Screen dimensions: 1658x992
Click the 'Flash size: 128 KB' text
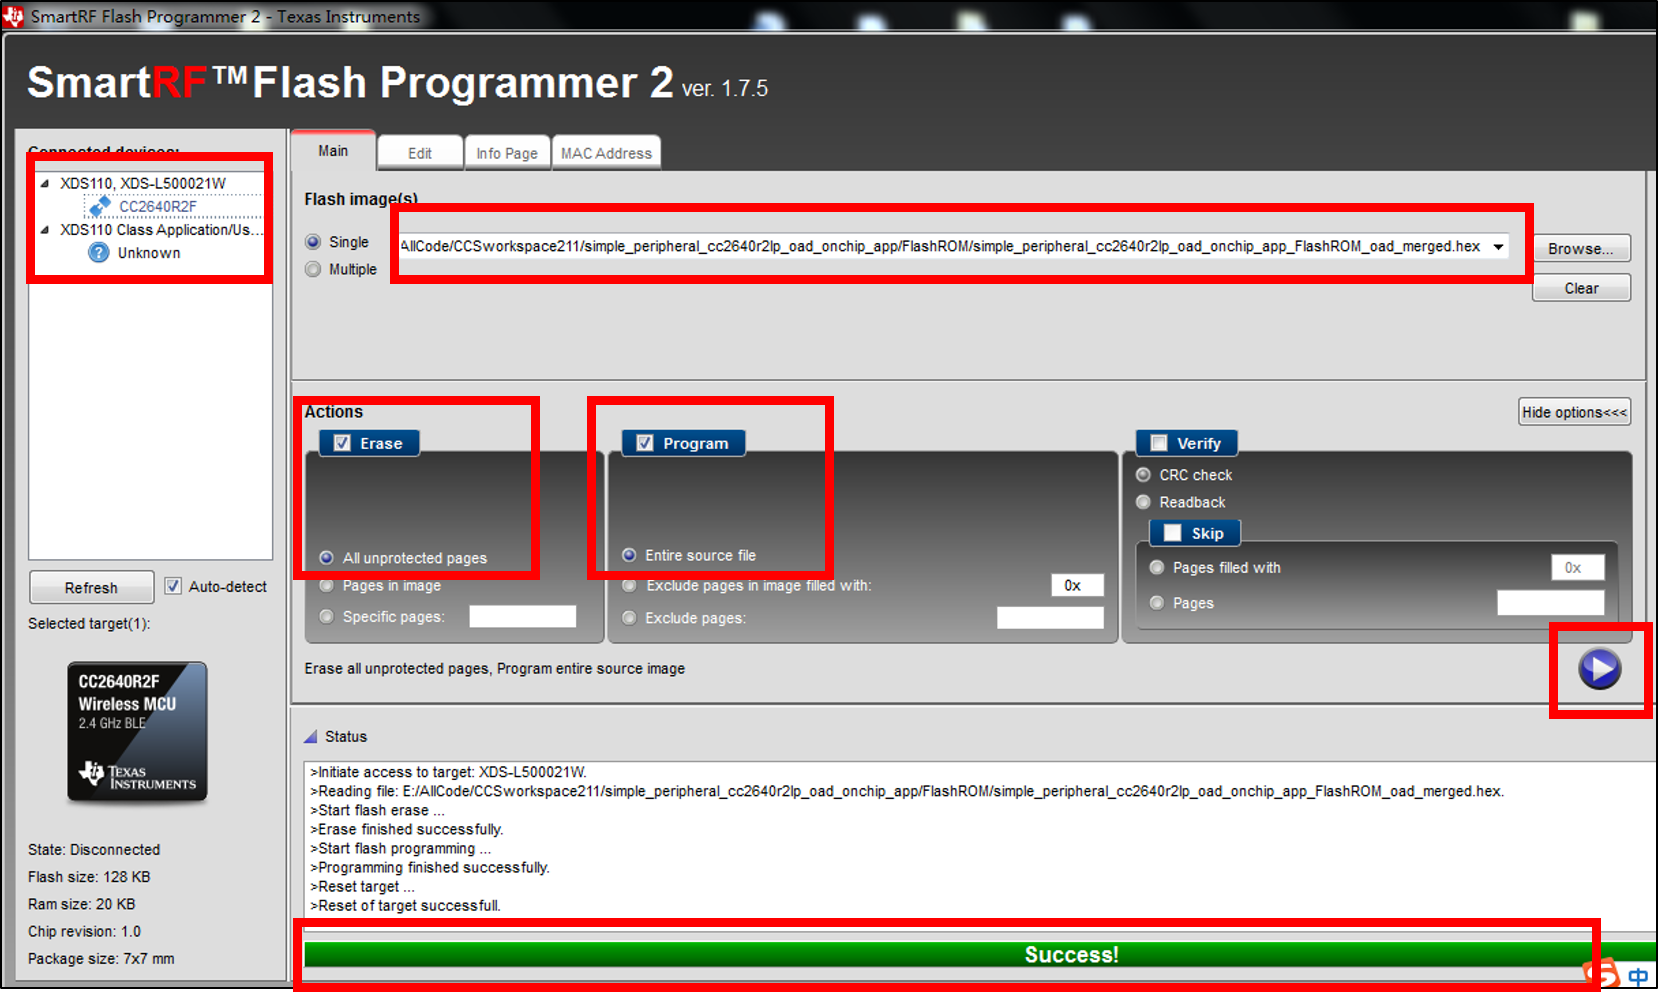[x=89, y=877]
